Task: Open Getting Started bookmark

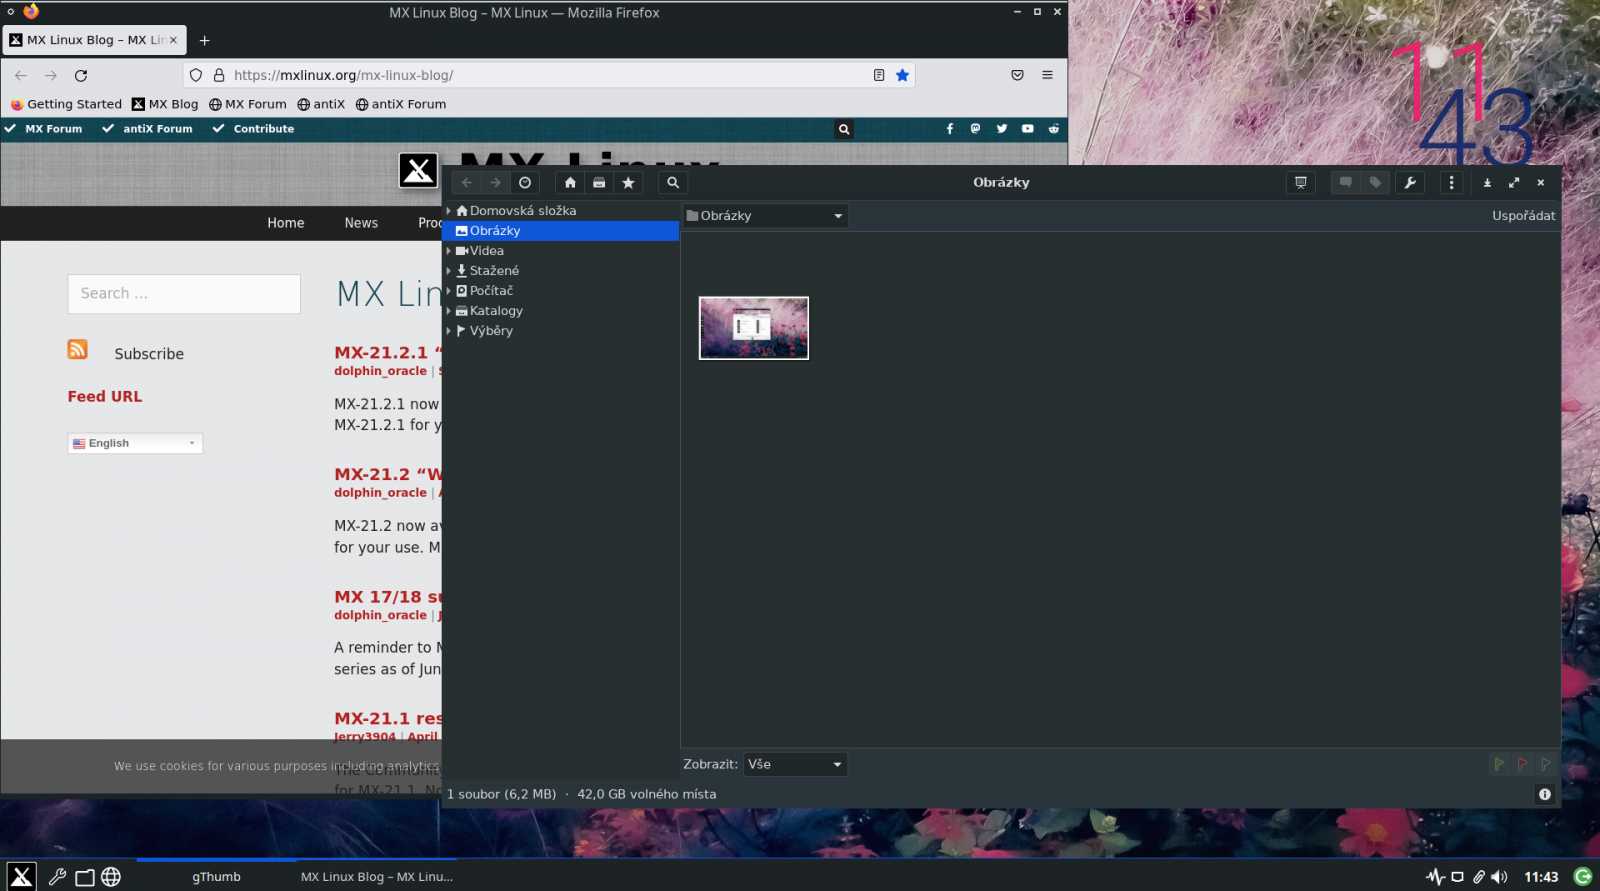Action: (66, 104)
